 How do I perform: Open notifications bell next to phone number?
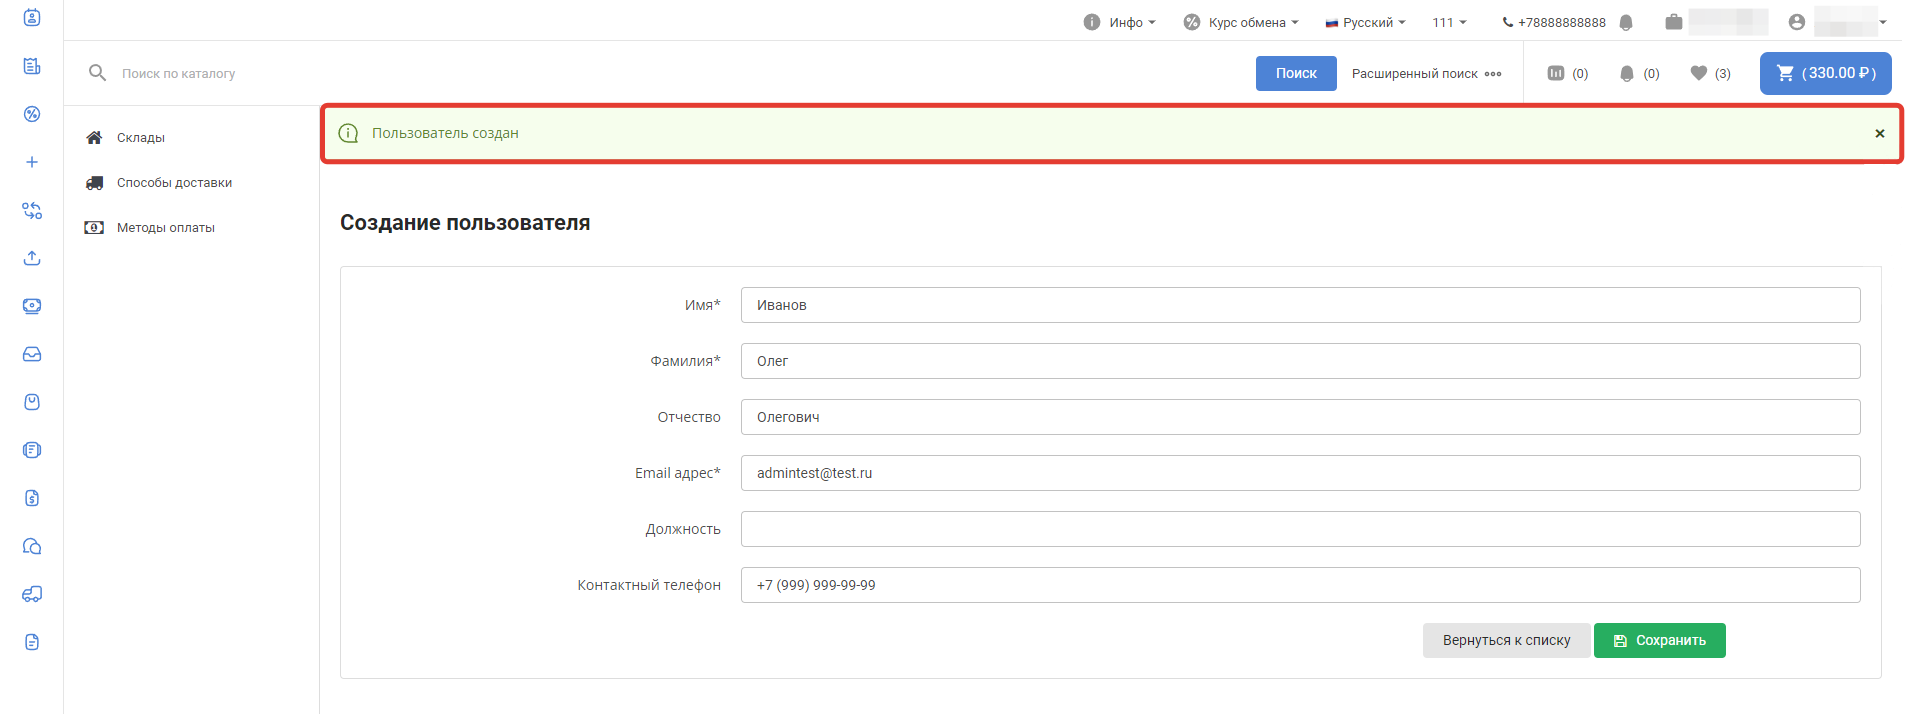point(1626,22)
